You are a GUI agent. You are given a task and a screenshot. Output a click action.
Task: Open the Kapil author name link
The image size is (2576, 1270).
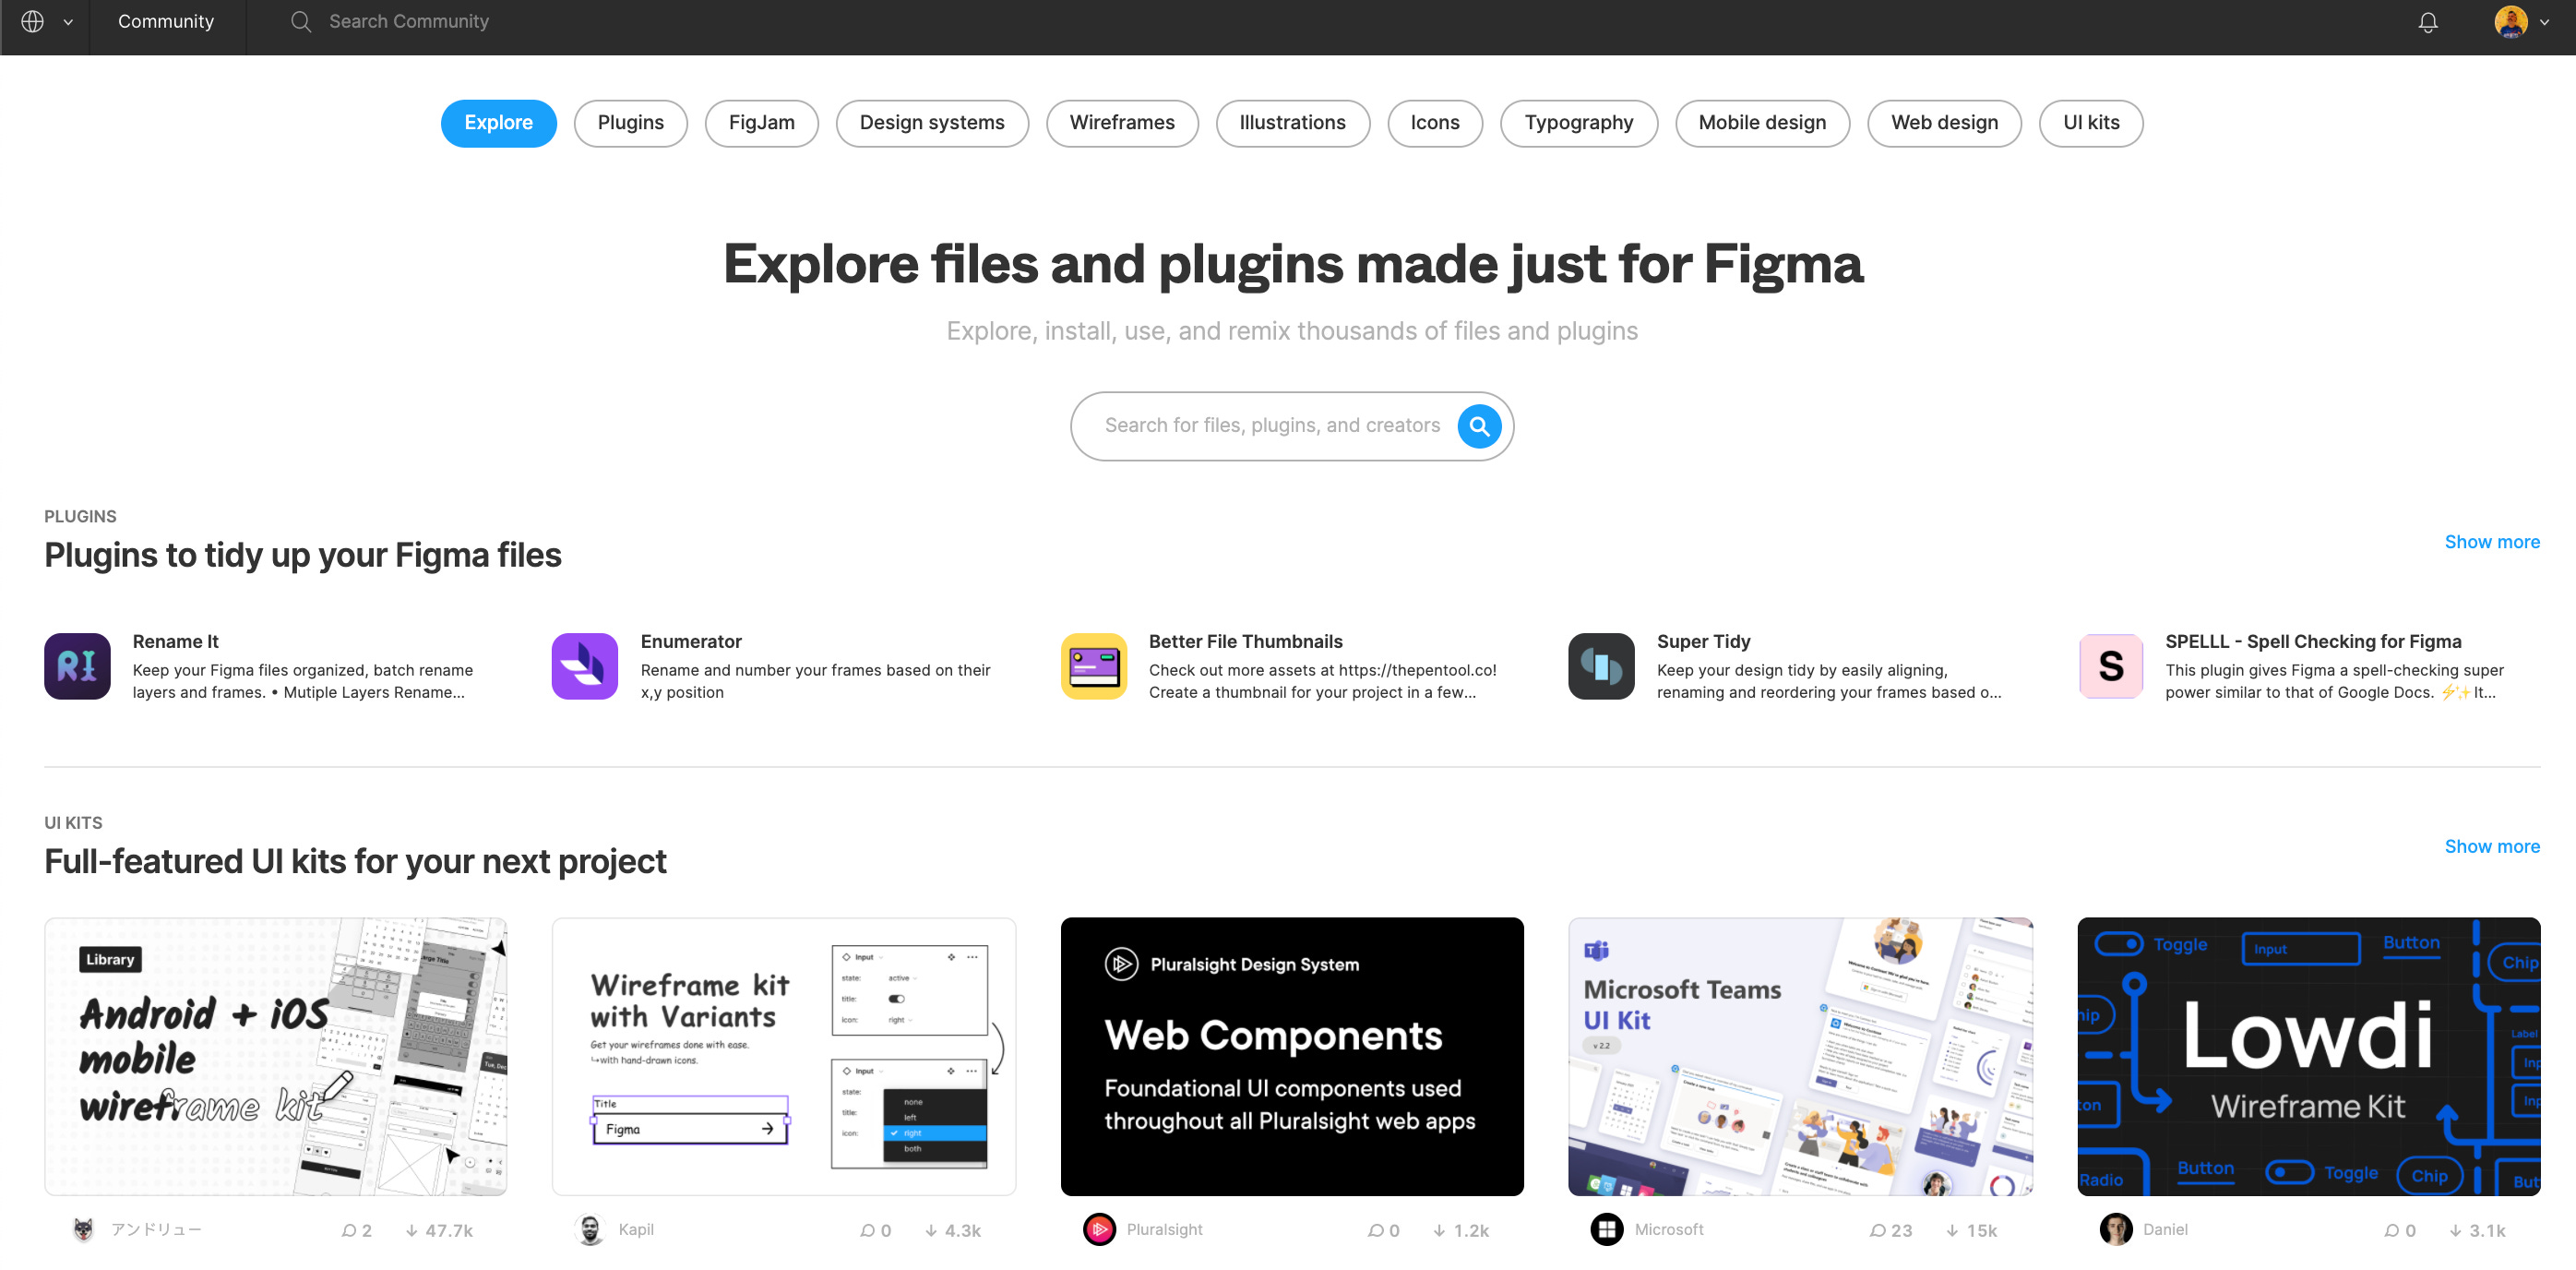636,1230
